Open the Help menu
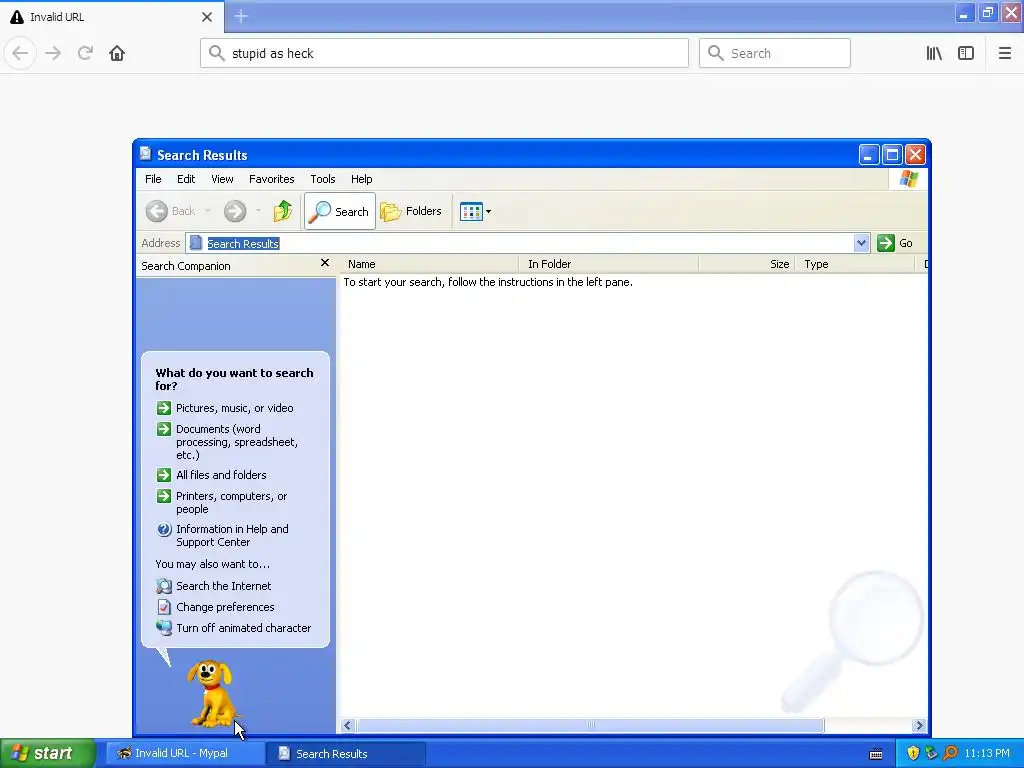 (361, 179)
